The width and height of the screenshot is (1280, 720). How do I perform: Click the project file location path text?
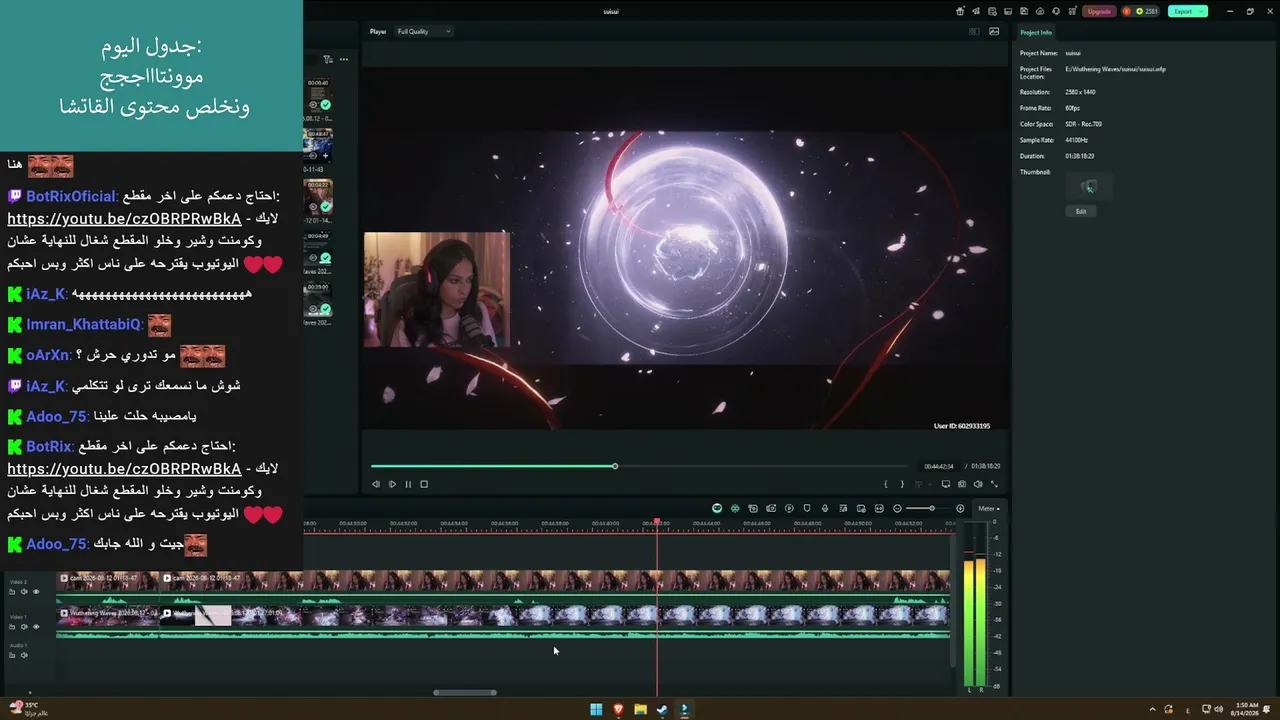click(x=1115, y=69)
